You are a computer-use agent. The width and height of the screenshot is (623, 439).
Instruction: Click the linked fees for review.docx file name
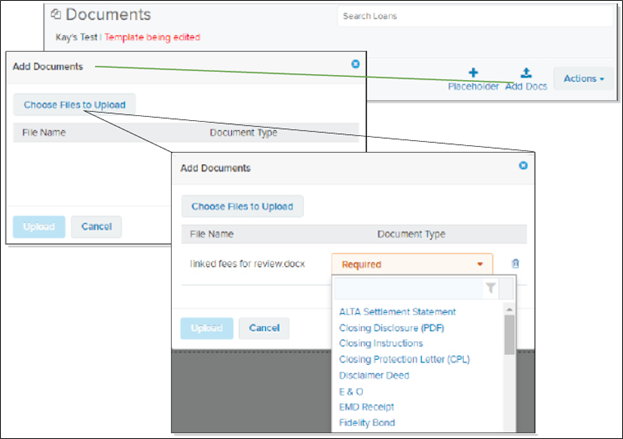pyautogui.click(x=247, y=264)
